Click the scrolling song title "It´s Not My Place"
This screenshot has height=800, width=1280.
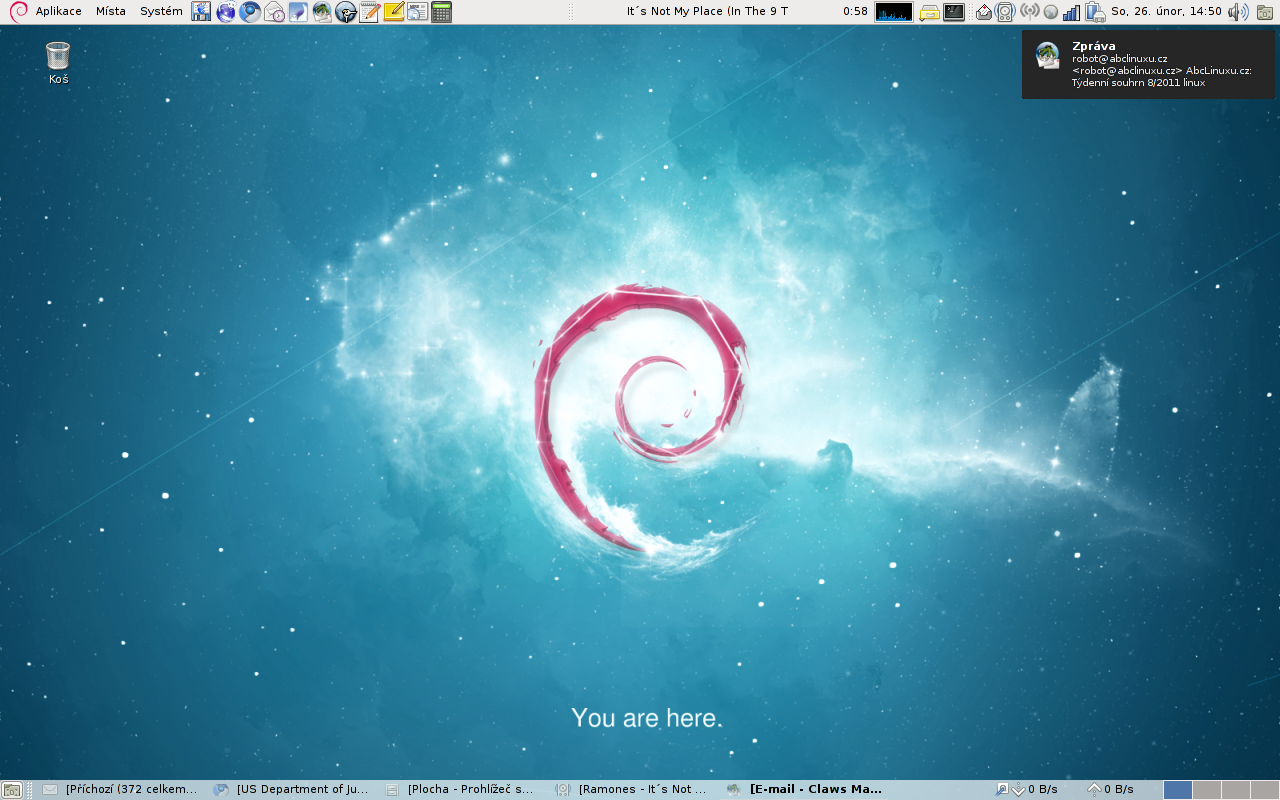coord(707,11)
